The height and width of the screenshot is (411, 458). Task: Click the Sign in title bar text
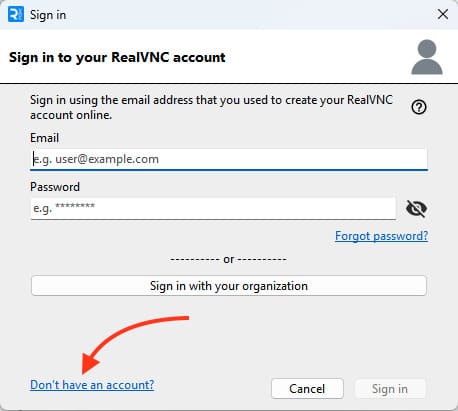tap(48, 15)
